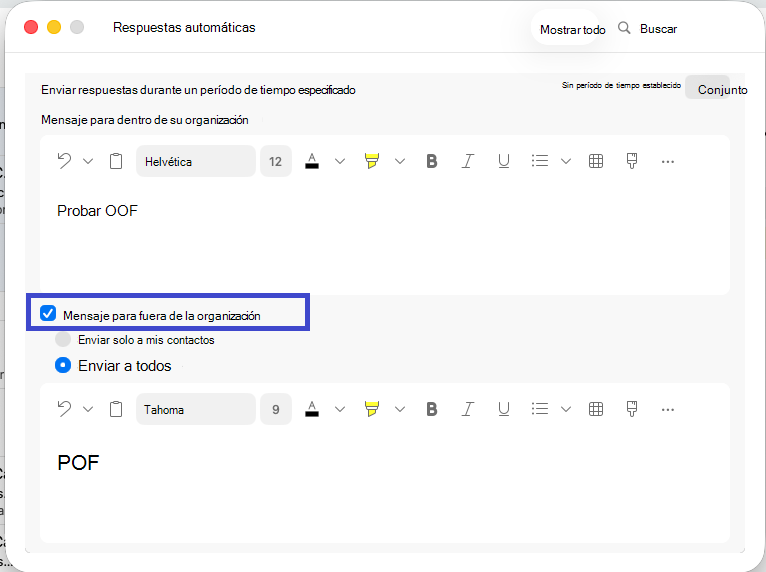Expand font color options in Helvética toolbar
Viewport: 766px width, 572px height.
coord(340,161)
